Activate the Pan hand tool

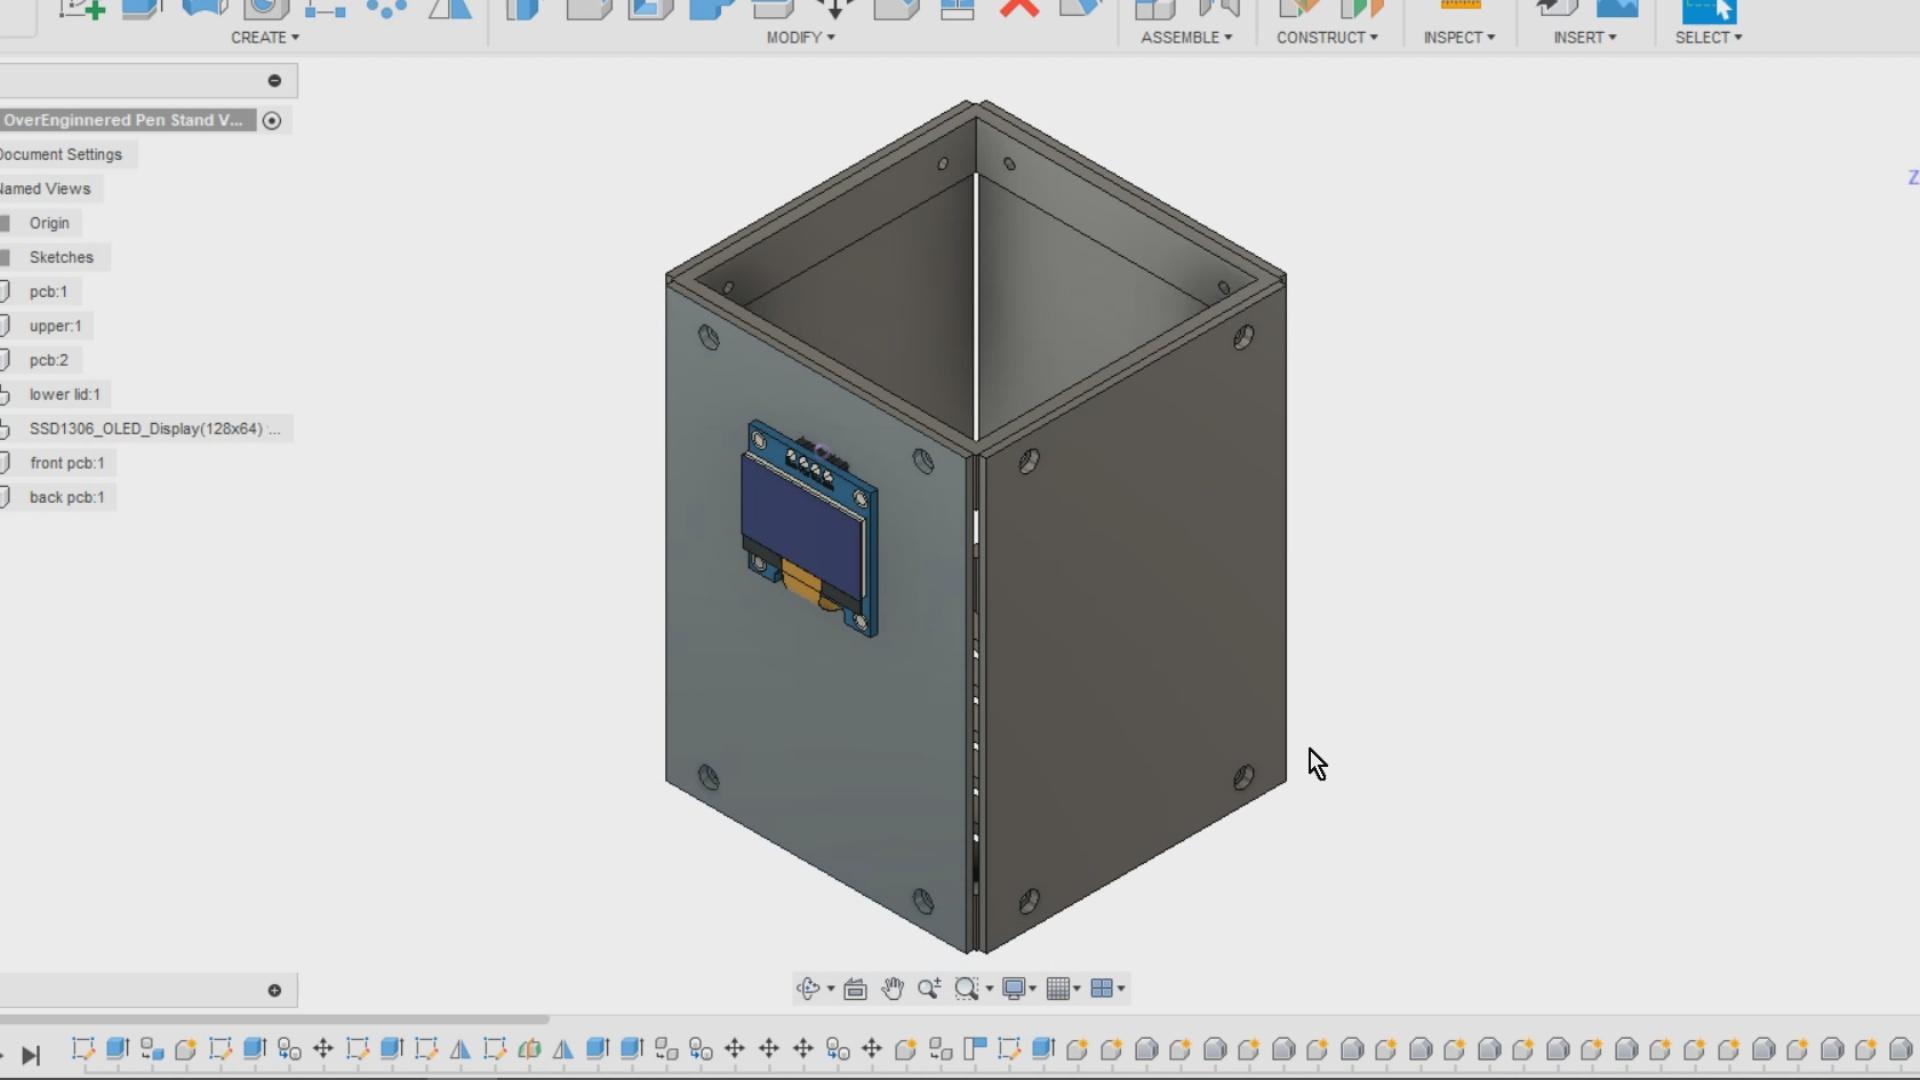(x=892, y=989)
